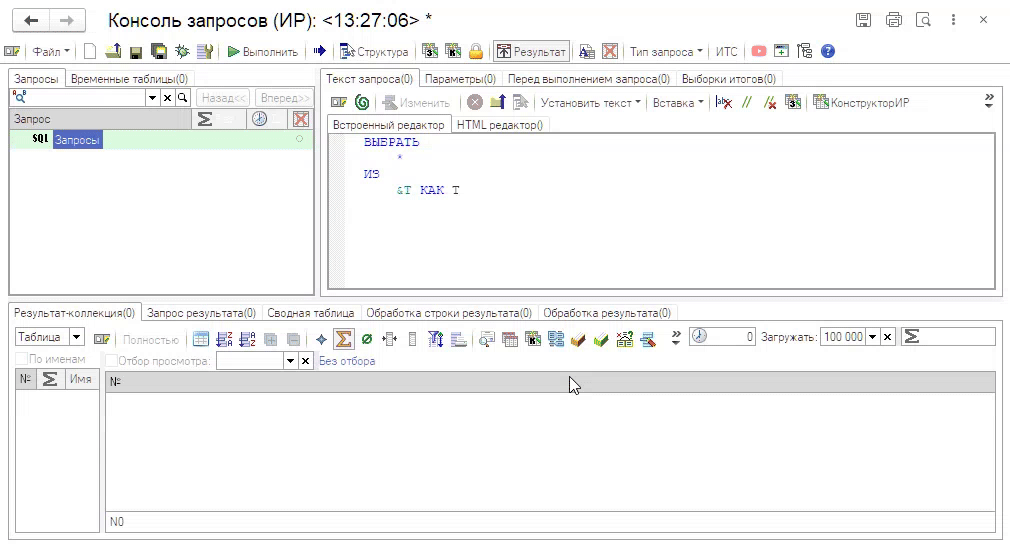Open the Файл dropdown menu

50,52
